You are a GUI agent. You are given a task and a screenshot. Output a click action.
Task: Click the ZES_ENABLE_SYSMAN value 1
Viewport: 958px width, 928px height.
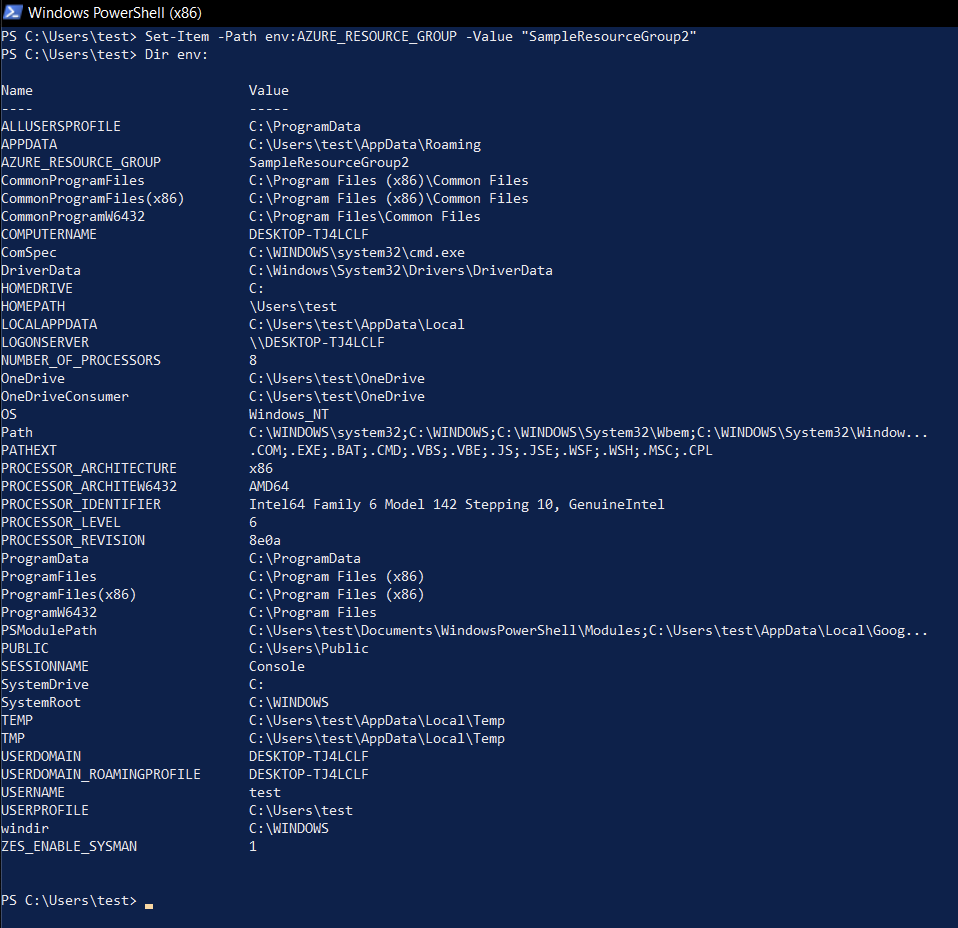[252, 846]
